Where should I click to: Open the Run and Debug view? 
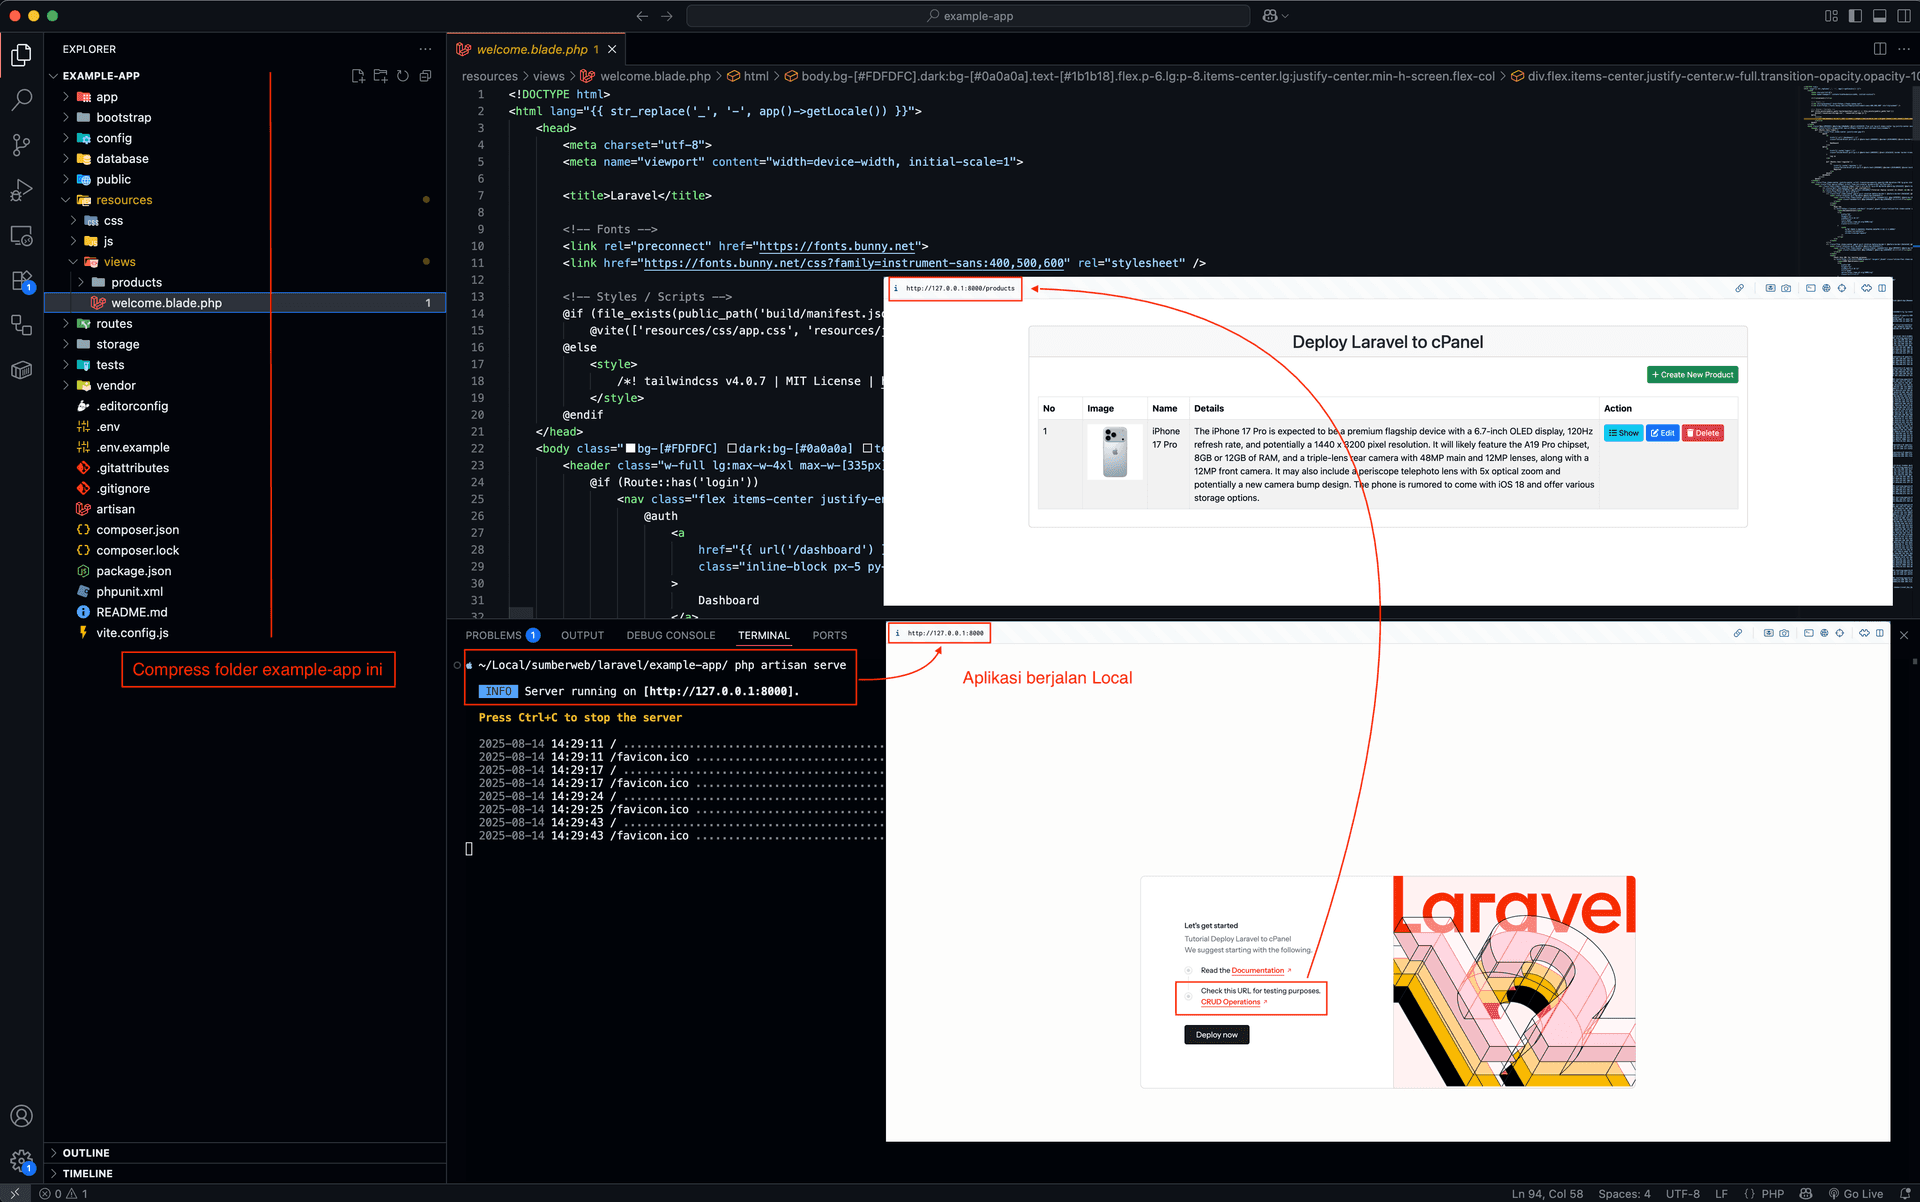(21, 190)
